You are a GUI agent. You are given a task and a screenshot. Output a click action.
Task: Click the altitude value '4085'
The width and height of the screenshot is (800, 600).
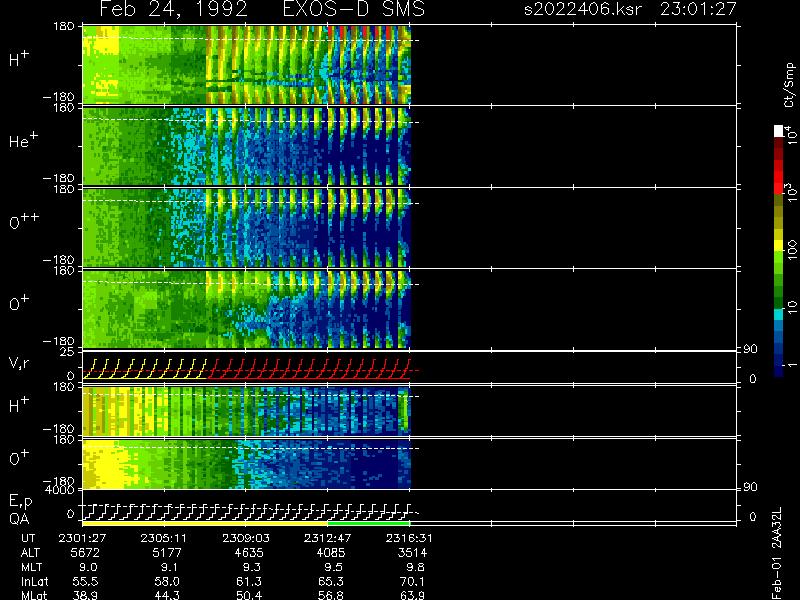point(331,553)
